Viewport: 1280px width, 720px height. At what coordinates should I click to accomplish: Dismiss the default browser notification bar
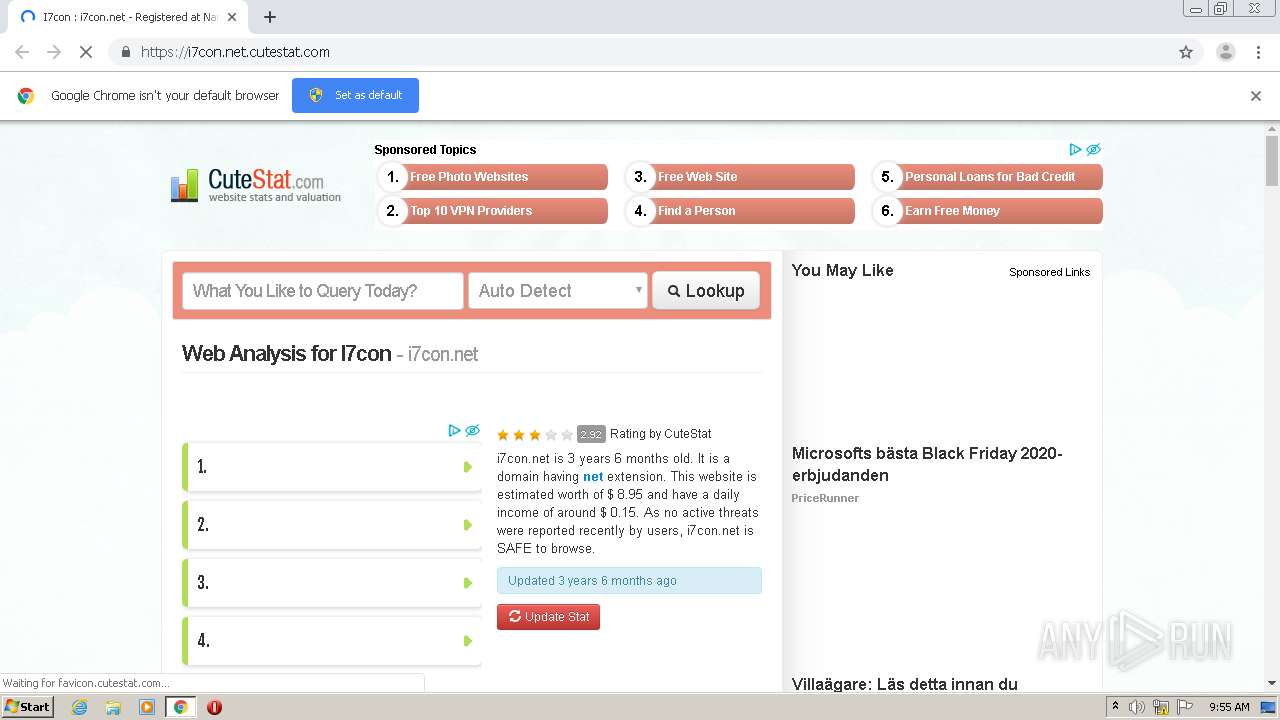pos(1256,96)
